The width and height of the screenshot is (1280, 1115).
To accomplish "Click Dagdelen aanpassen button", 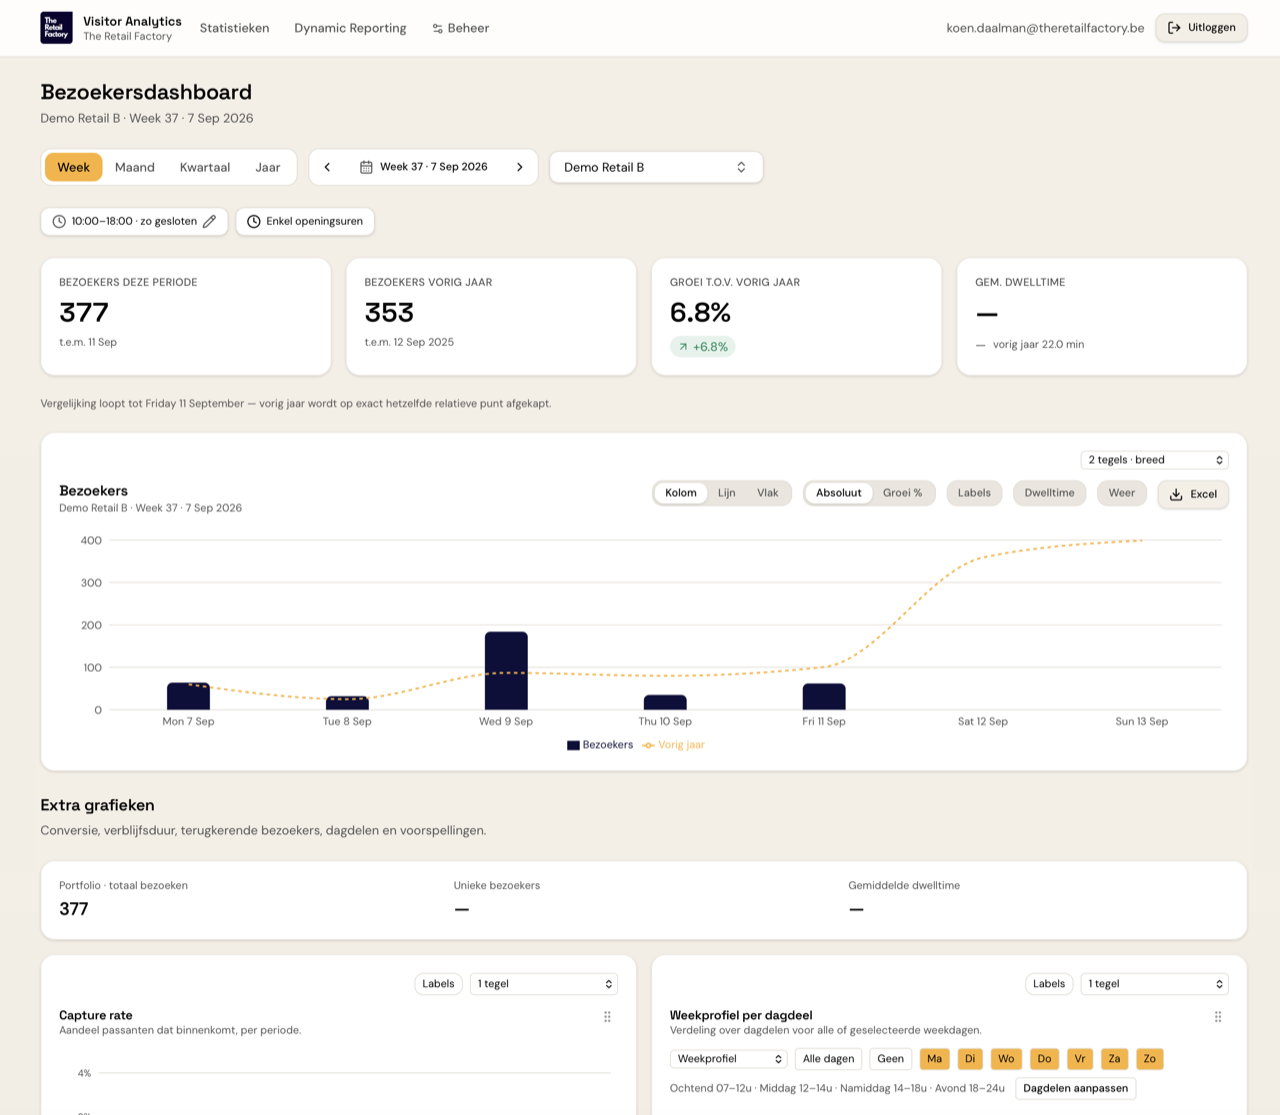I will (1075, 1088).
